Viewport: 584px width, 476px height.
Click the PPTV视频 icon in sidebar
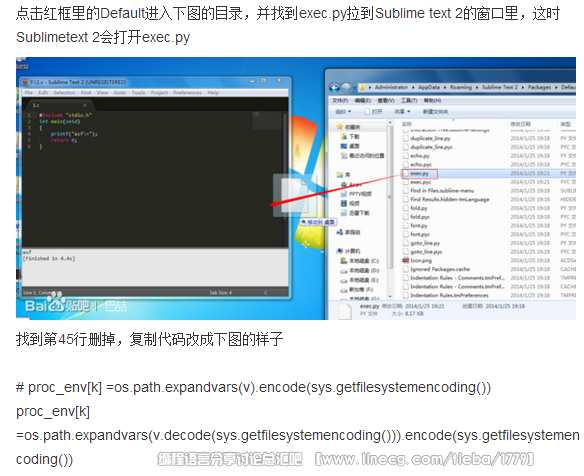[x=344, y=194]
